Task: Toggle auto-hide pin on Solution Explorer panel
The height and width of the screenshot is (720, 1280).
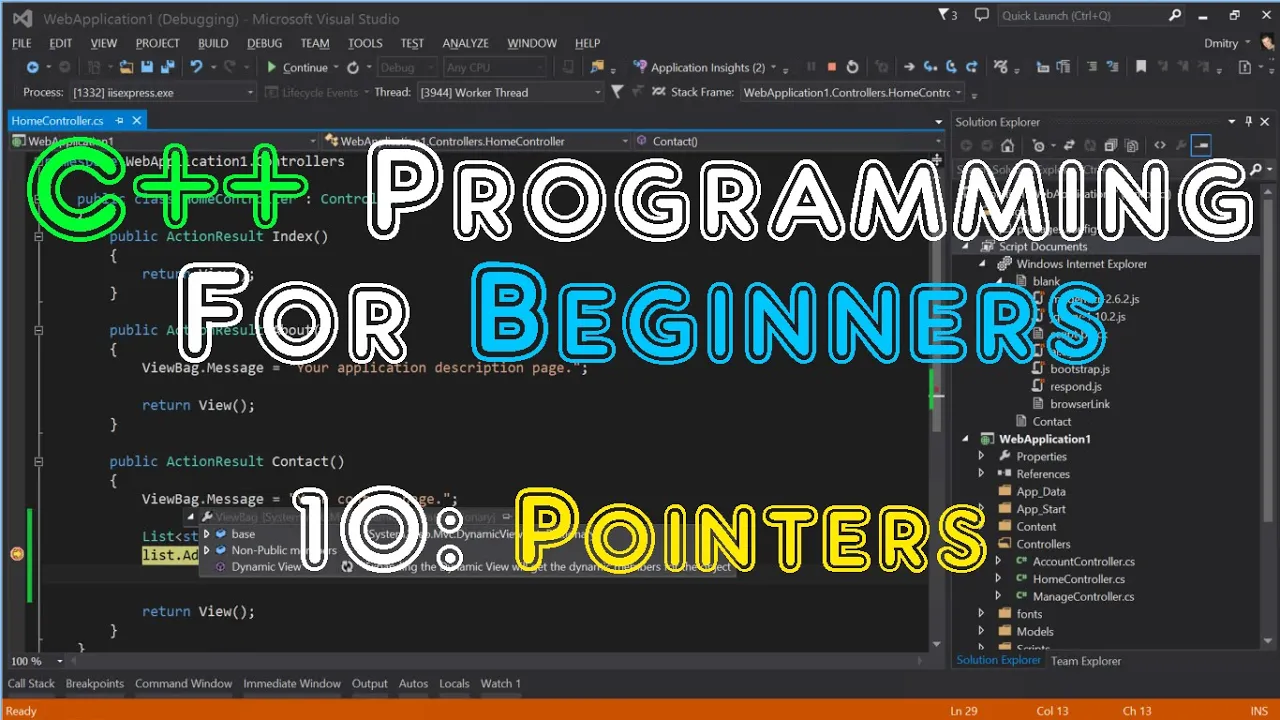Action: 1250,122
